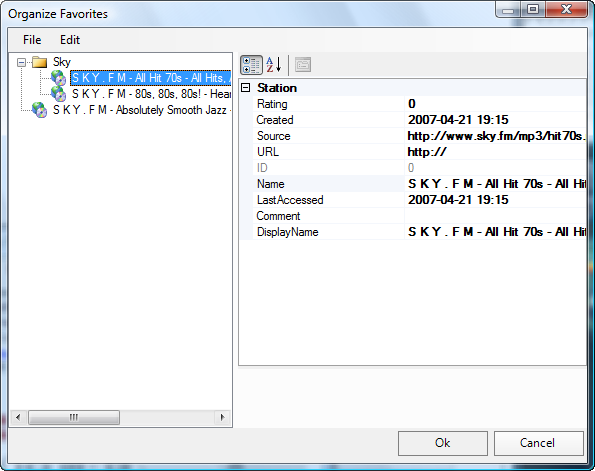Click the left scroll arrow of tree
595x471 pixels.
click(x=18, y=417)
